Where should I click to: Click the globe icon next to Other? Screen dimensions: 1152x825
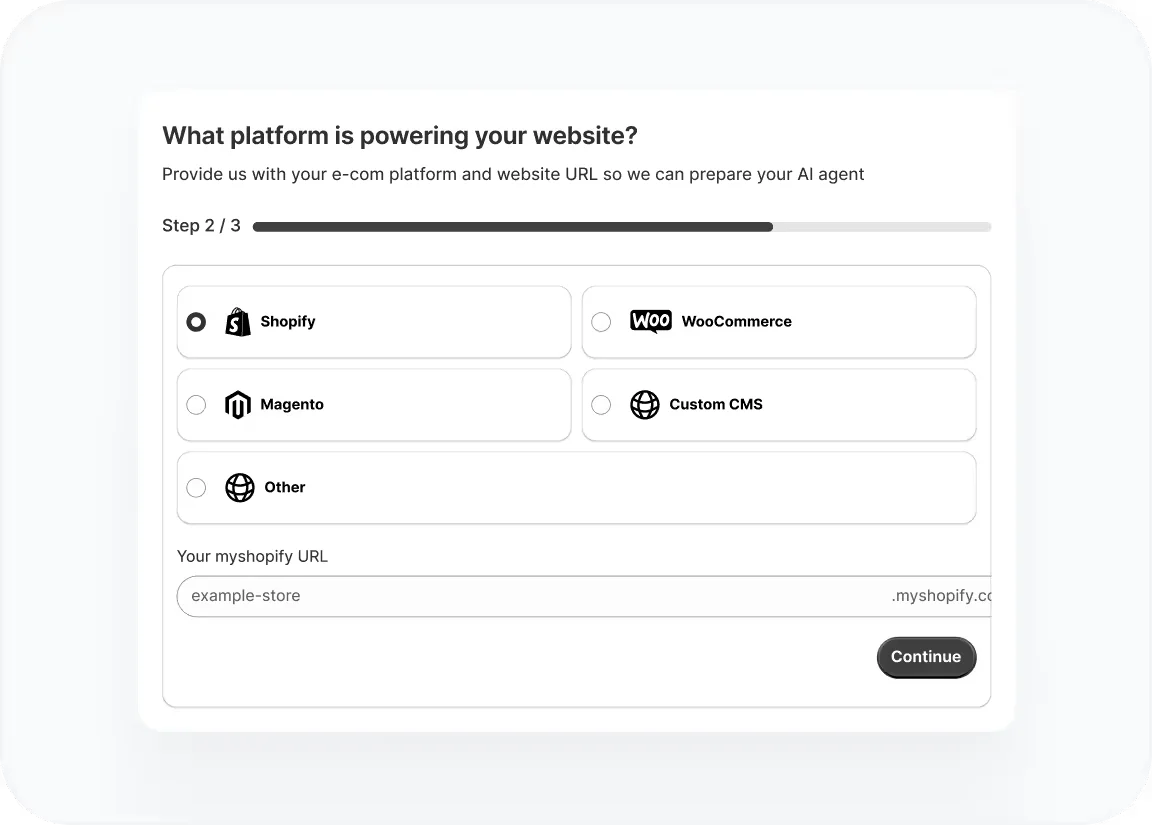click(x=240, y=487)
